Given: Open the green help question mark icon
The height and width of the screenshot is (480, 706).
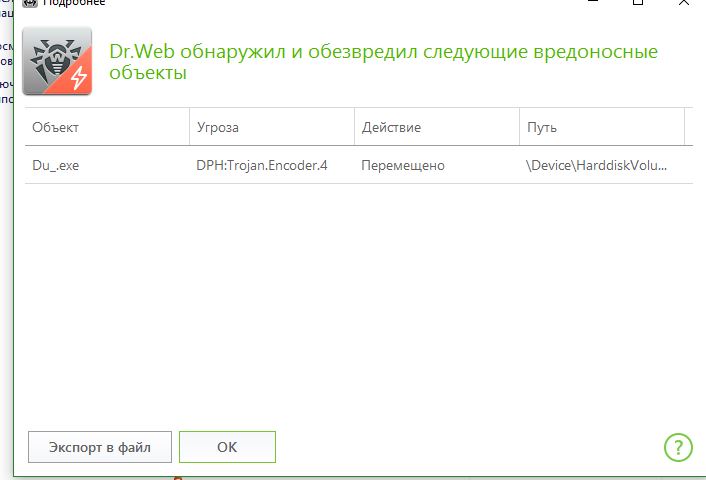Looking at the screenshot, I should tap(678, 447).
